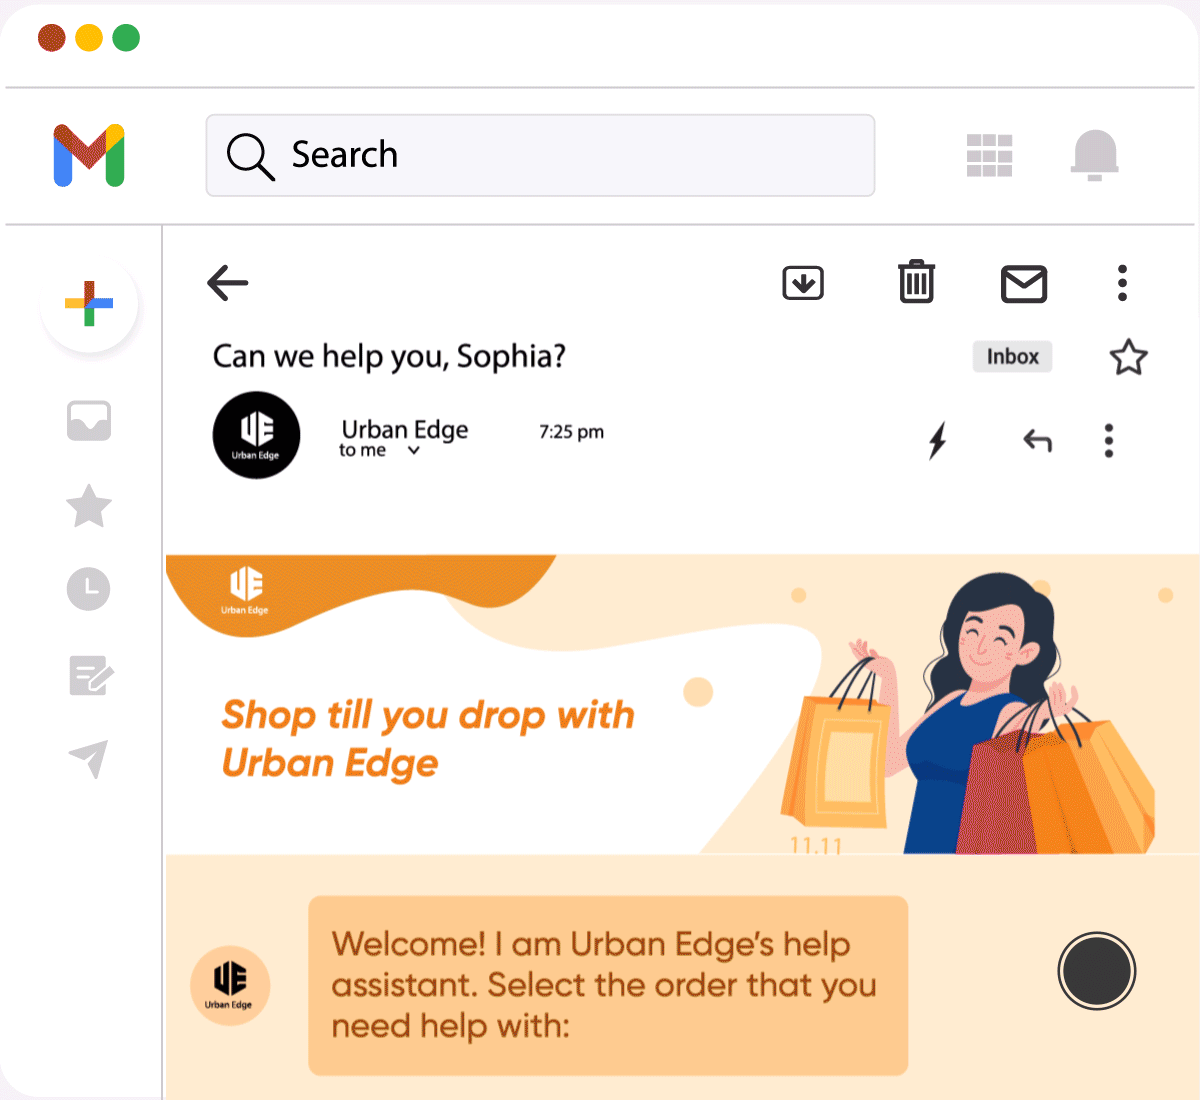The image size is (1200, 1100).
Task: Open the Sent paper-plane icon
Action: pos(88,759)
